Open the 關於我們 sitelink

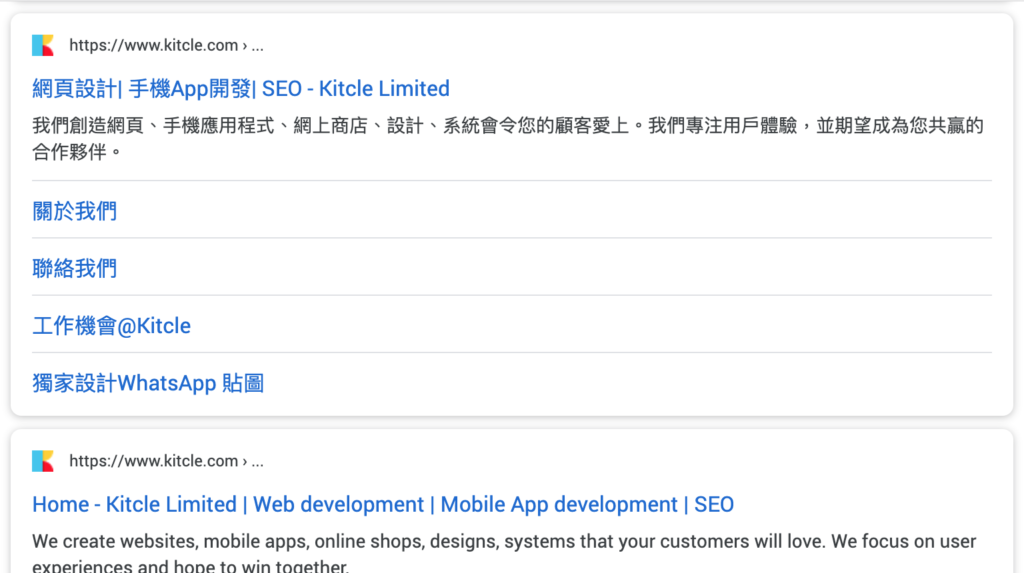74,211
